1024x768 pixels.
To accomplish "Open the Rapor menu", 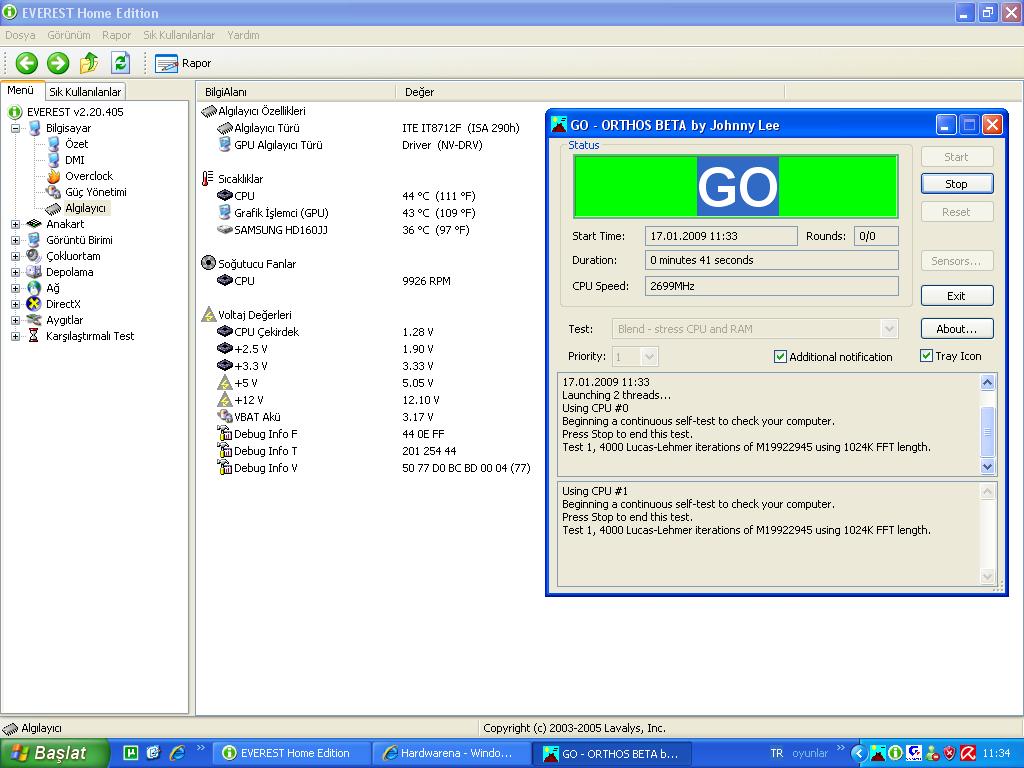I will pyautogui.click(x=116, y=35).
